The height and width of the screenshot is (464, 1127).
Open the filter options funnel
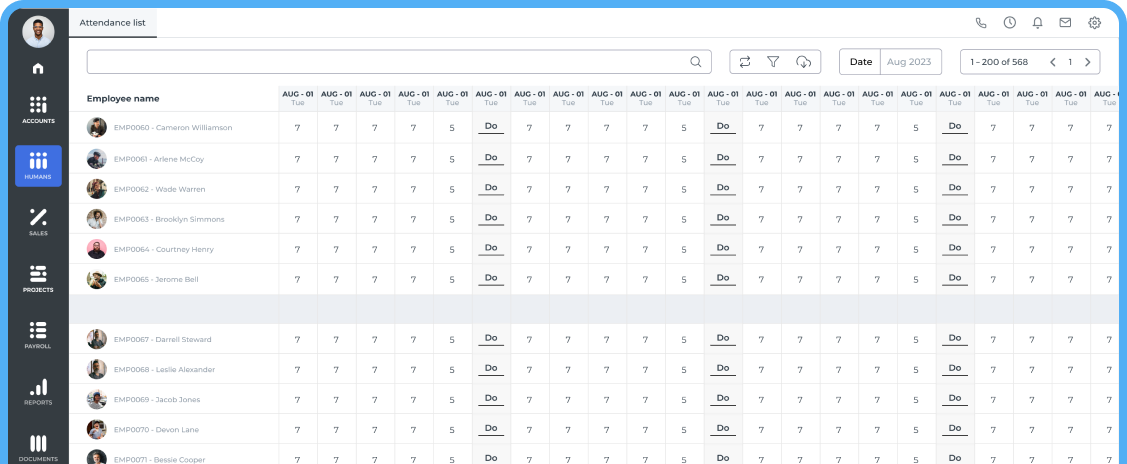point(773,62)
